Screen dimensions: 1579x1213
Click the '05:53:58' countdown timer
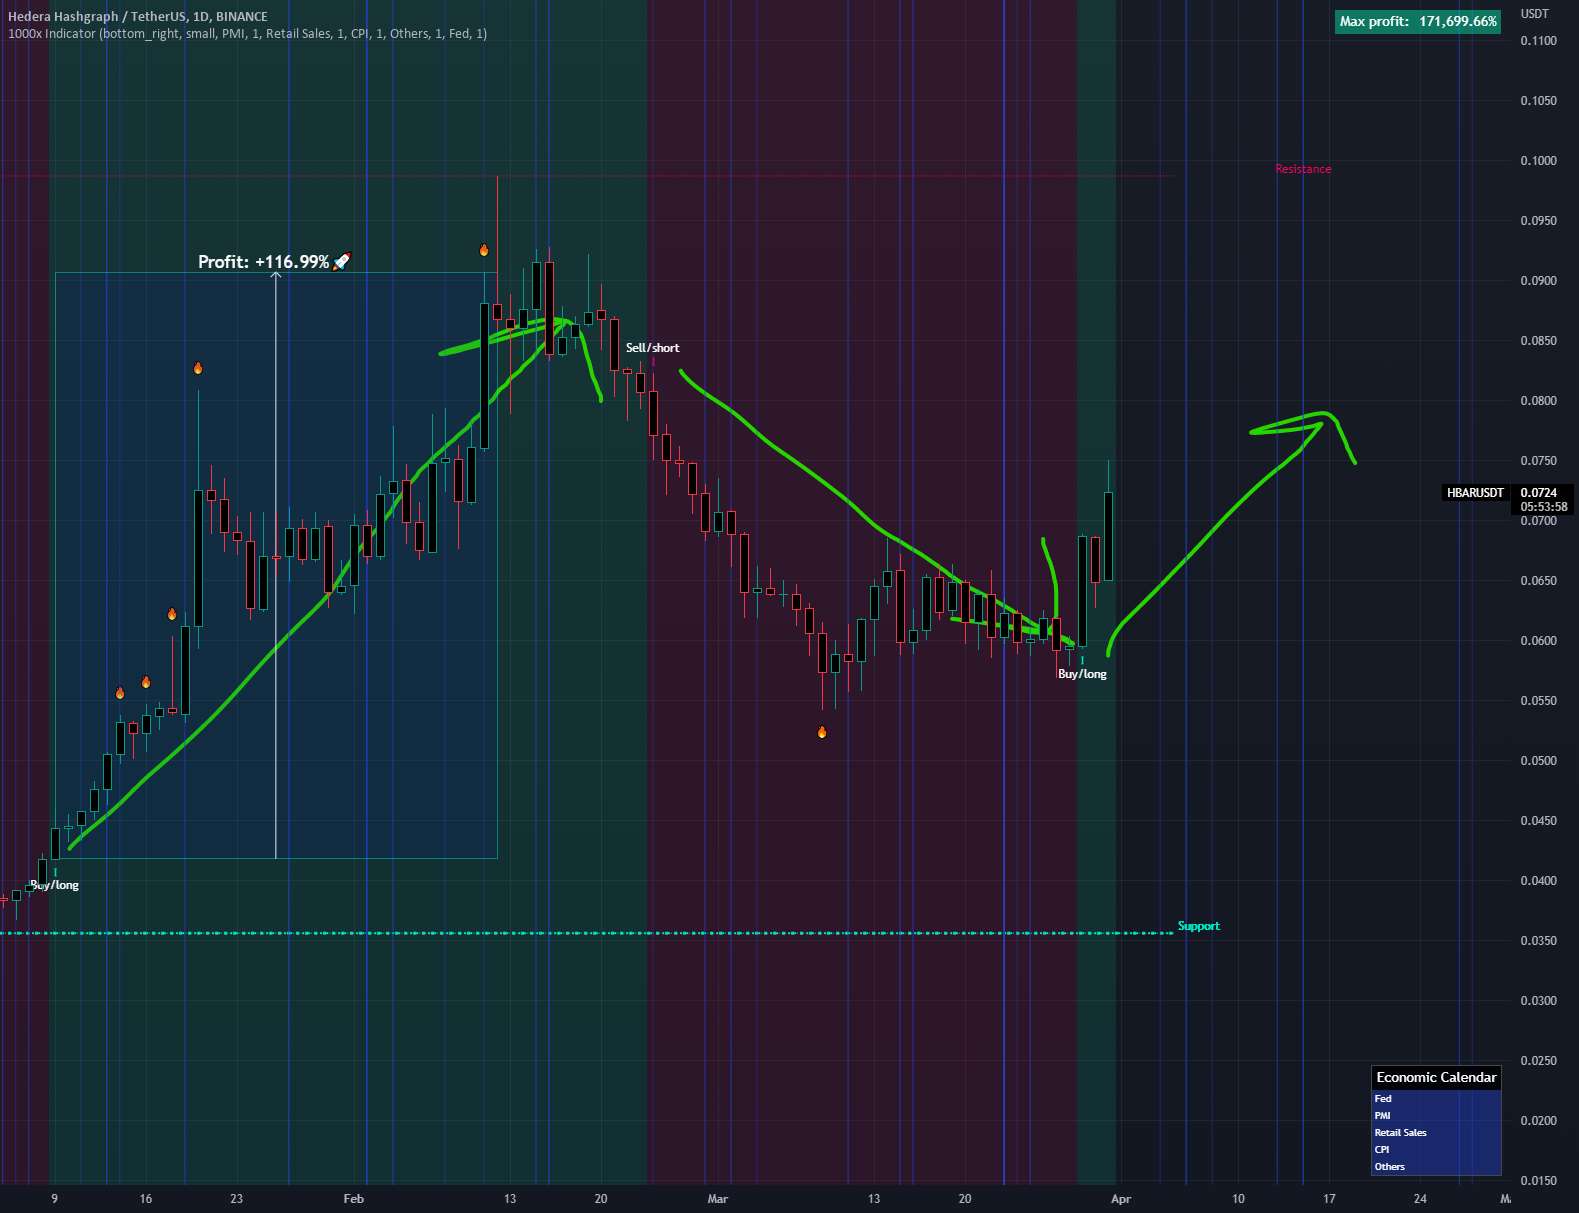(x=1544, y=507)
